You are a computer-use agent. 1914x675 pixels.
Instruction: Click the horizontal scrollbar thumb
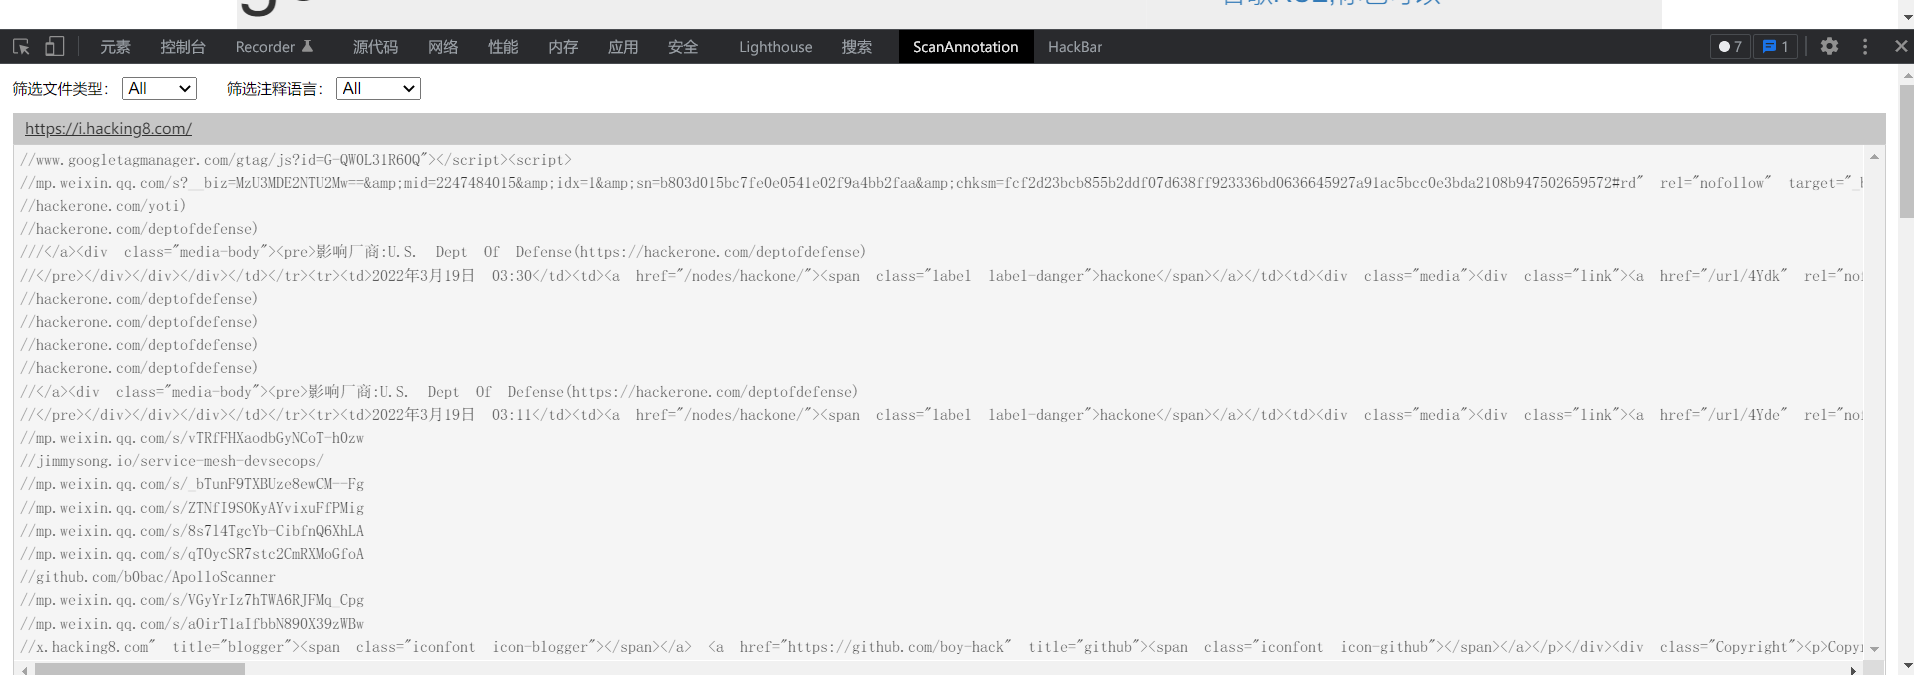point(140,669)
